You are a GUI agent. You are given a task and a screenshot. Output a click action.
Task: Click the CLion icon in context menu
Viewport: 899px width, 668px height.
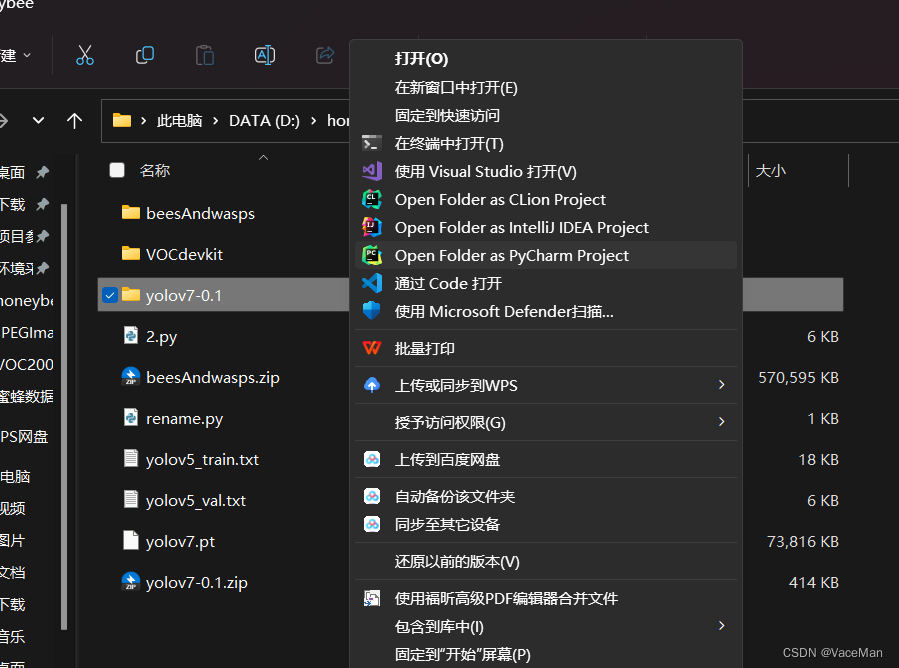[372, 199]
